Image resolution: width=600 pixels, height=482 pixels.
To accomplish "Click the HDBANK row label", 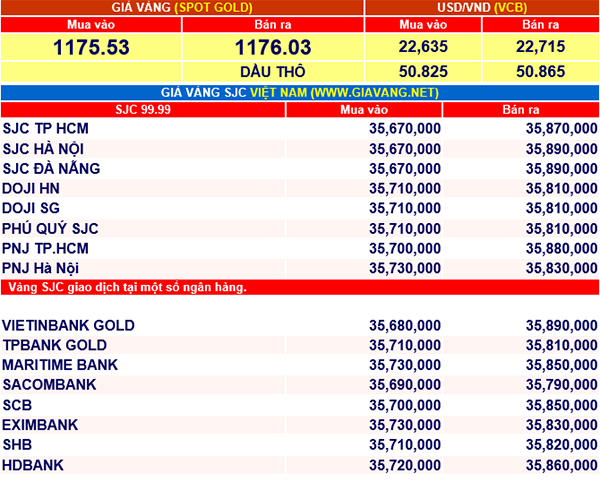I will click(33, 465).
